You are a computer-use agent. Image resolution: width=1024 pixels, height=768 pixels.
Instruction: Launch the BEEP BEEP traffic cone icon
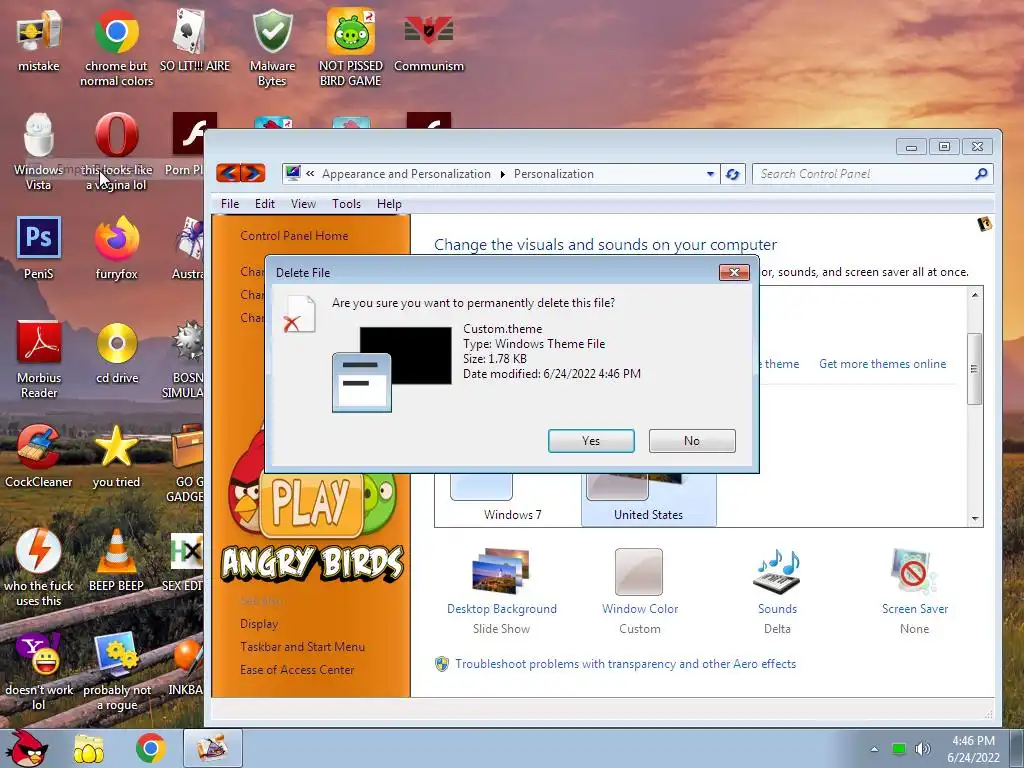pyautogui.click(x=116, y=551)
